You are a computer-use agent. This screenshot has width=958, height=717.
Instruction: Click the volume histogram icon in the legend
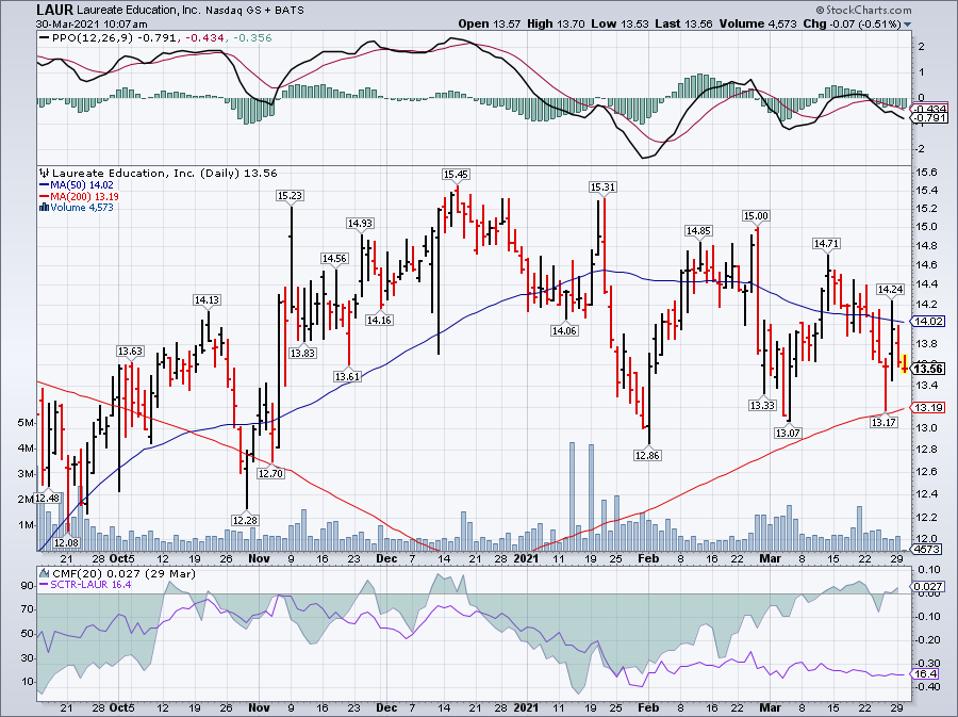point(43,207)
